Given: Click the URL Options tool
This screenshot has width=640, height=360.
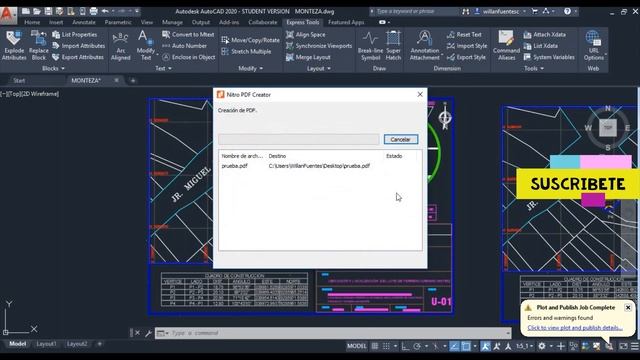Looking at the screenshot, I should (593, 46).
